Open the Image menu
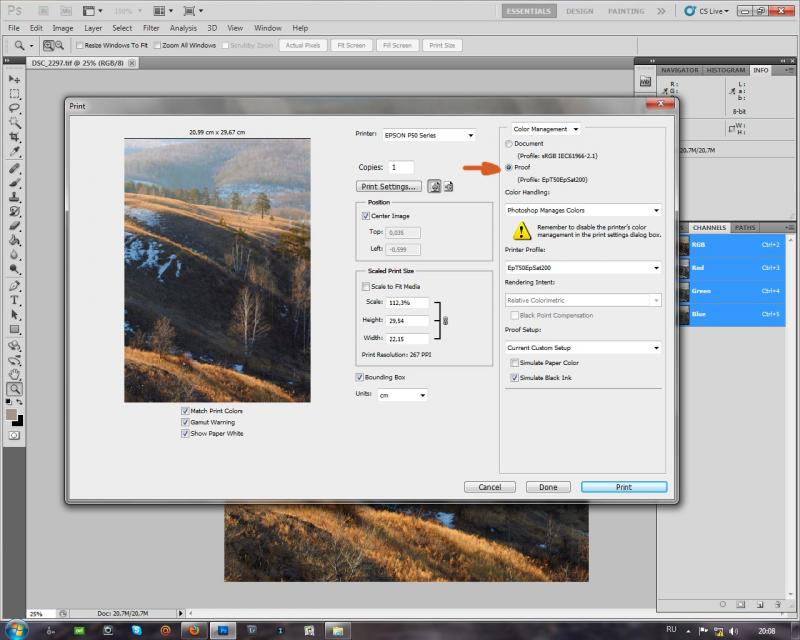800x640 pixels. (63, 28)
